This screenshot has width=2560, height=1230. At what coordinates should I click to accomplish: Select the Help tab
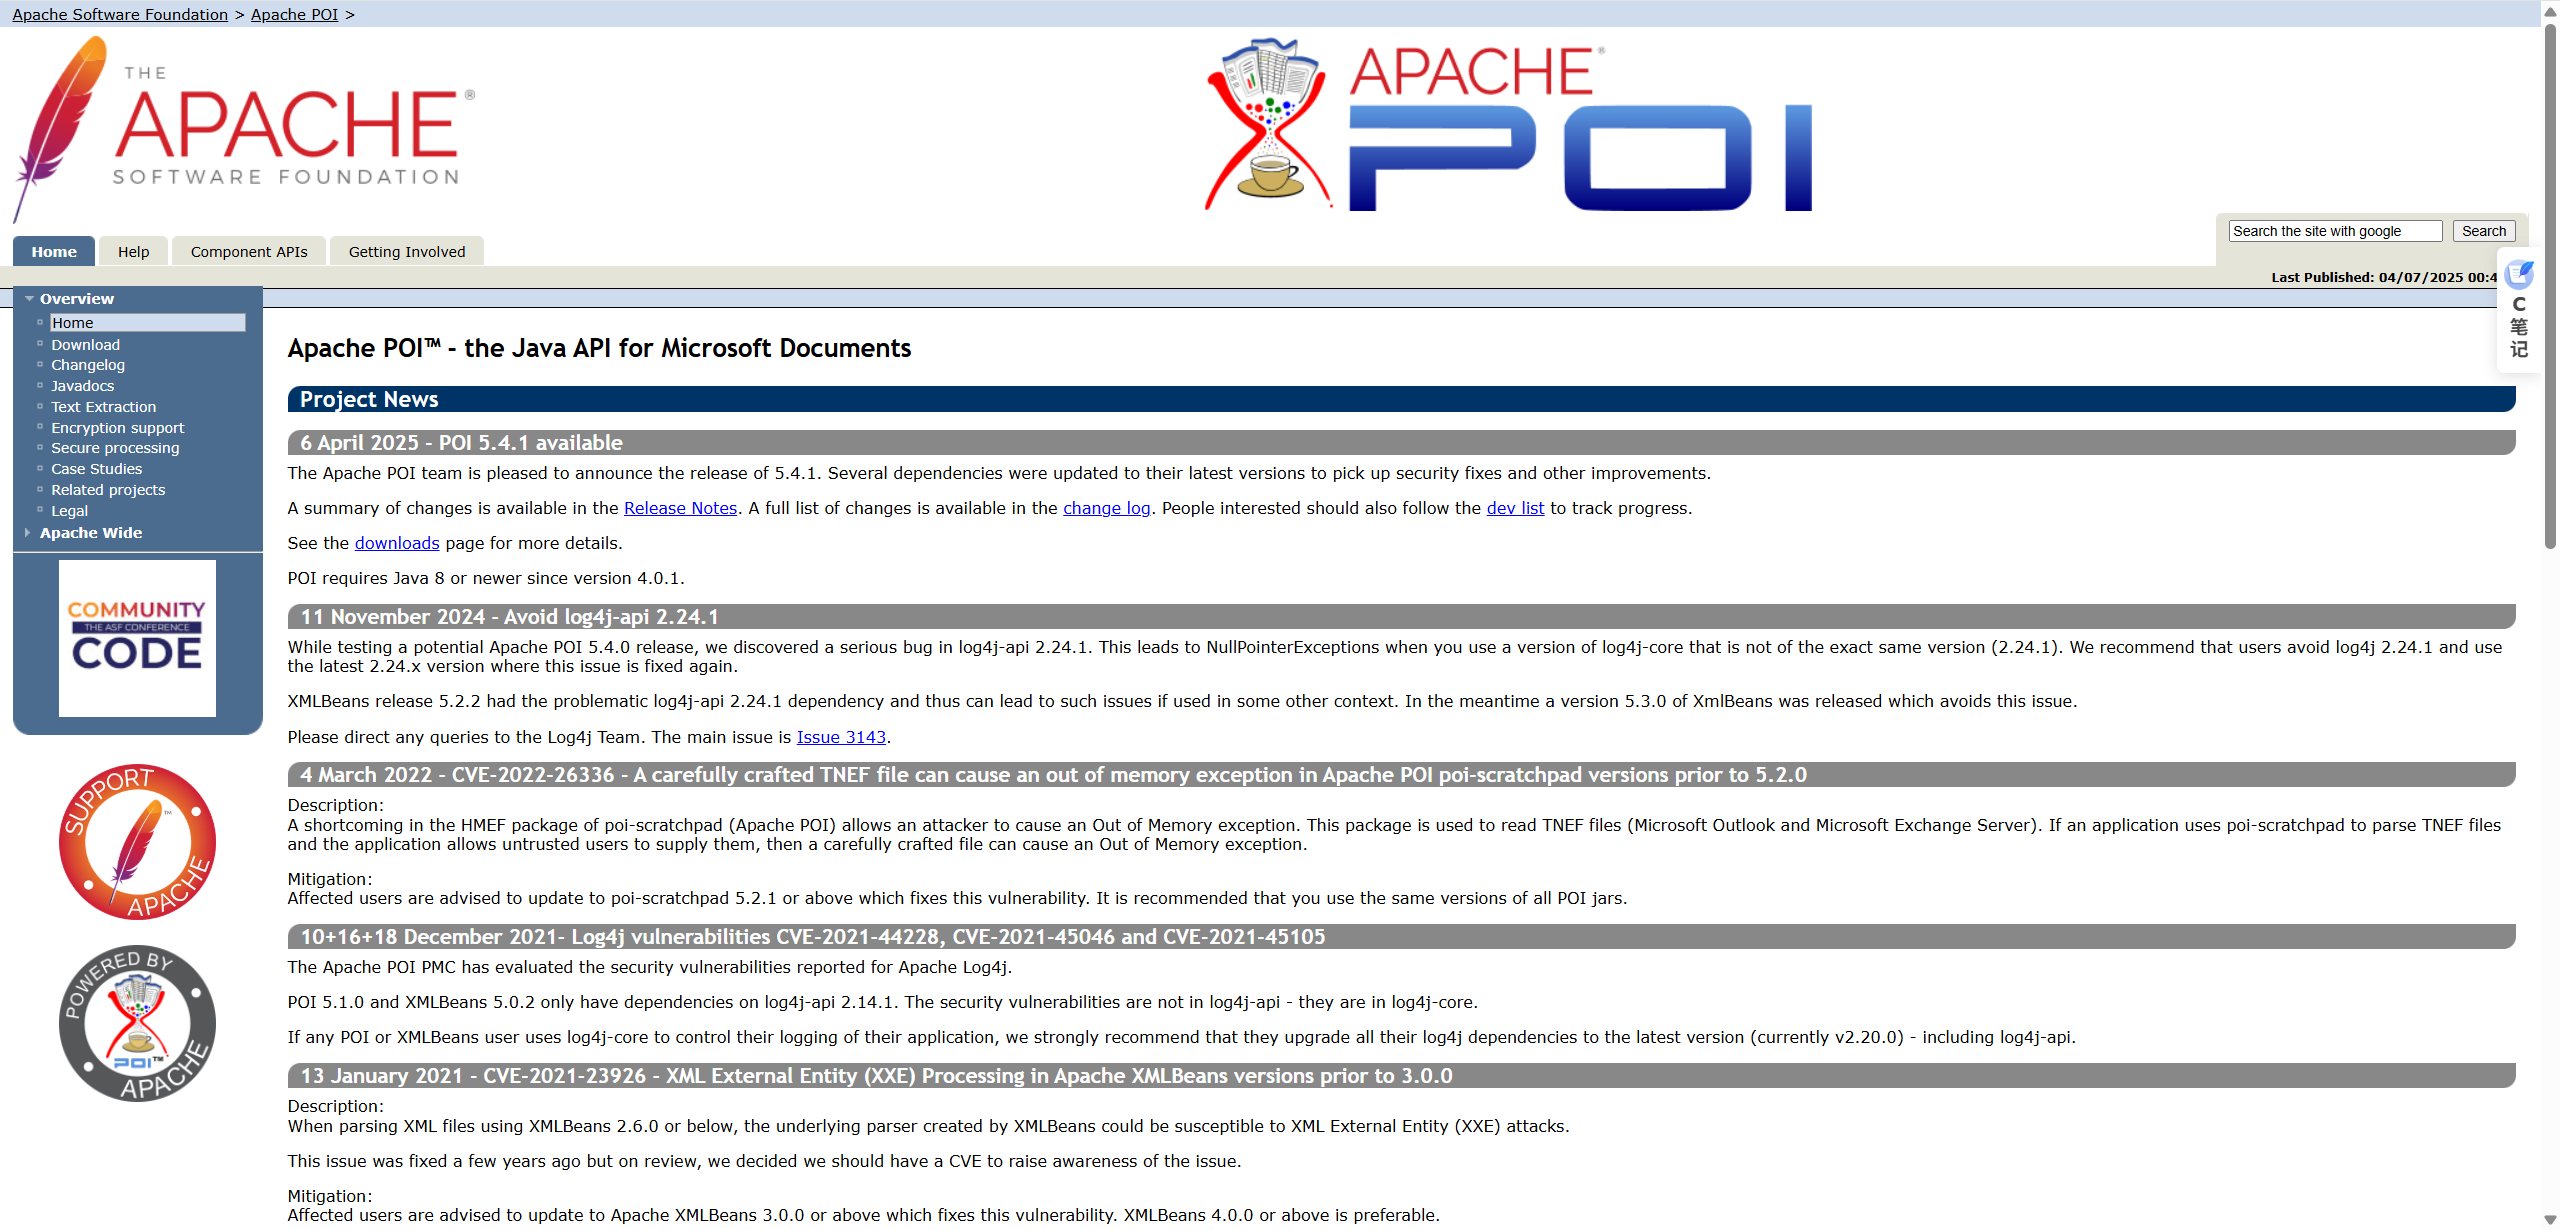click(x=133, y=252)
